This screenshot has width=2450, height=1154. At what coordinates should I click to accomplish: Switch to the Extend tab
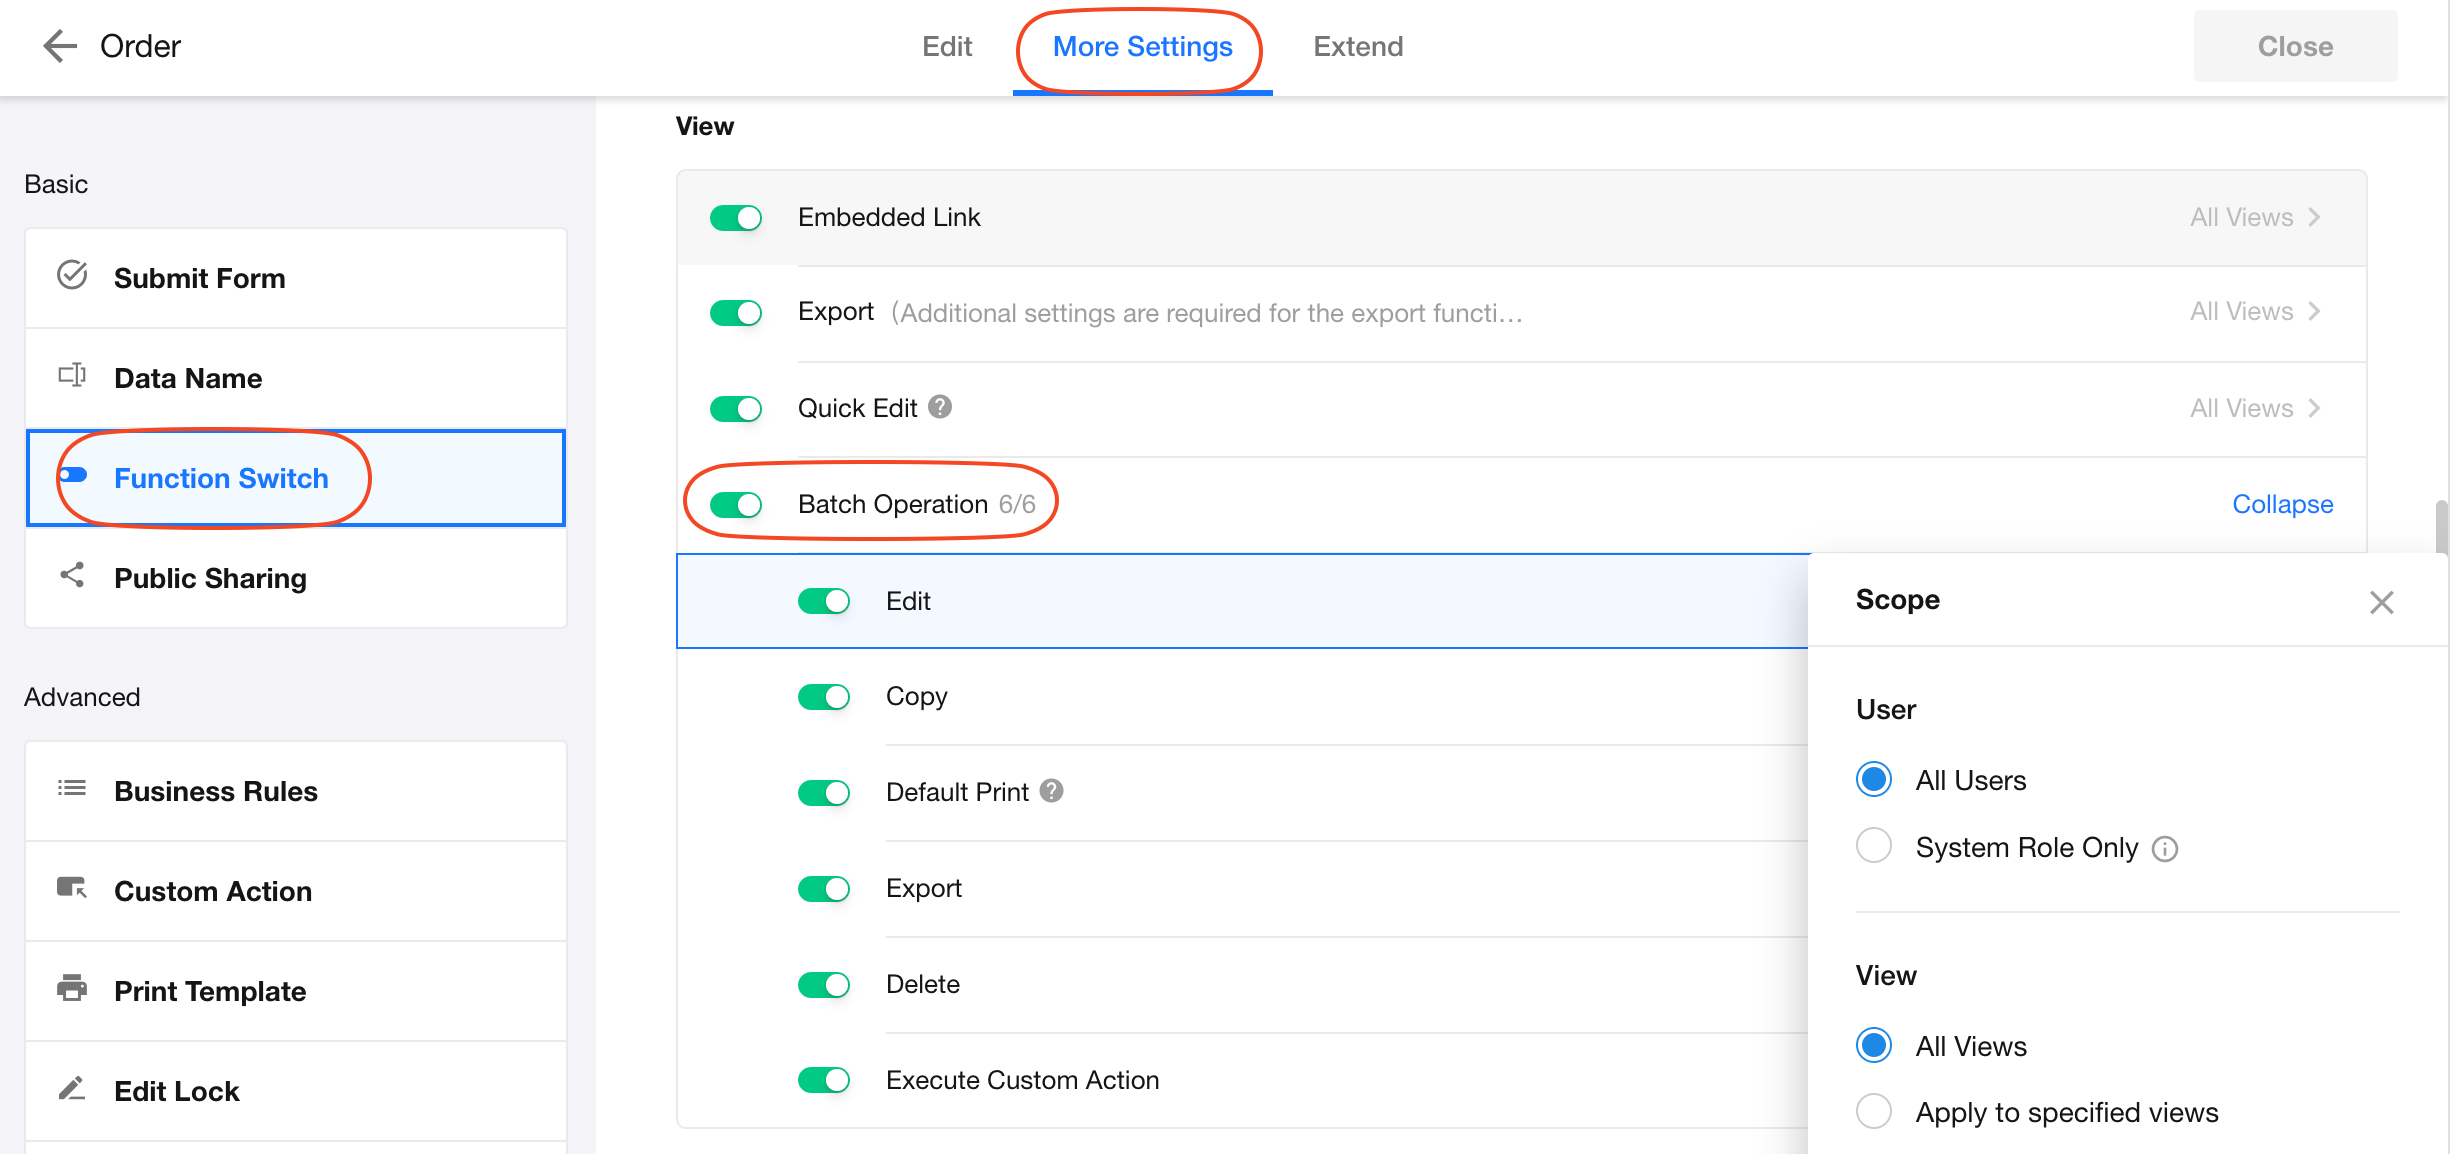click(1358, 46)
